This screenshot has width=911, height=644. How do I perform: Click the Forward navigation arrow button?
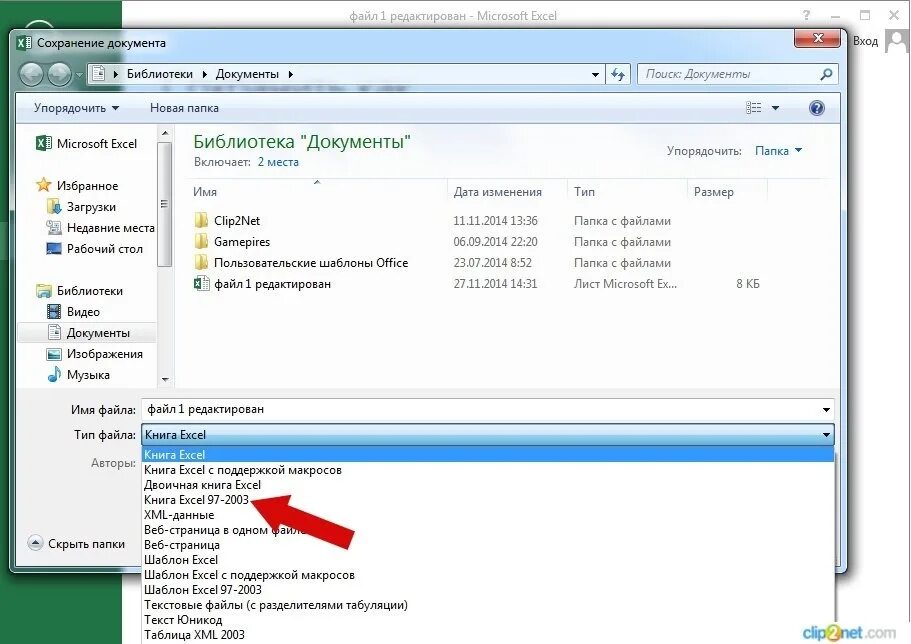click(59, 74)
